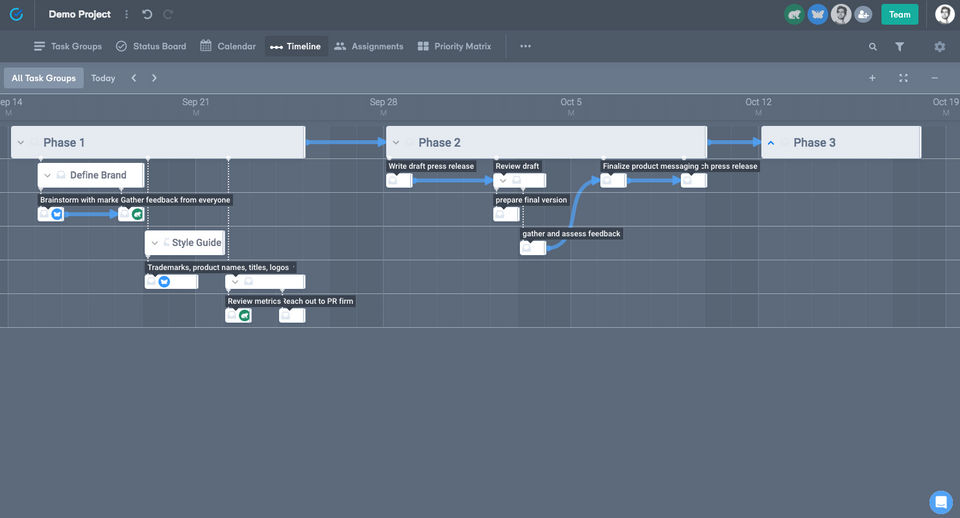Collapse the Style Guide subgroup
Viewport: 960px width, 518px height.
pyautogui.click(x=154, y=242)
